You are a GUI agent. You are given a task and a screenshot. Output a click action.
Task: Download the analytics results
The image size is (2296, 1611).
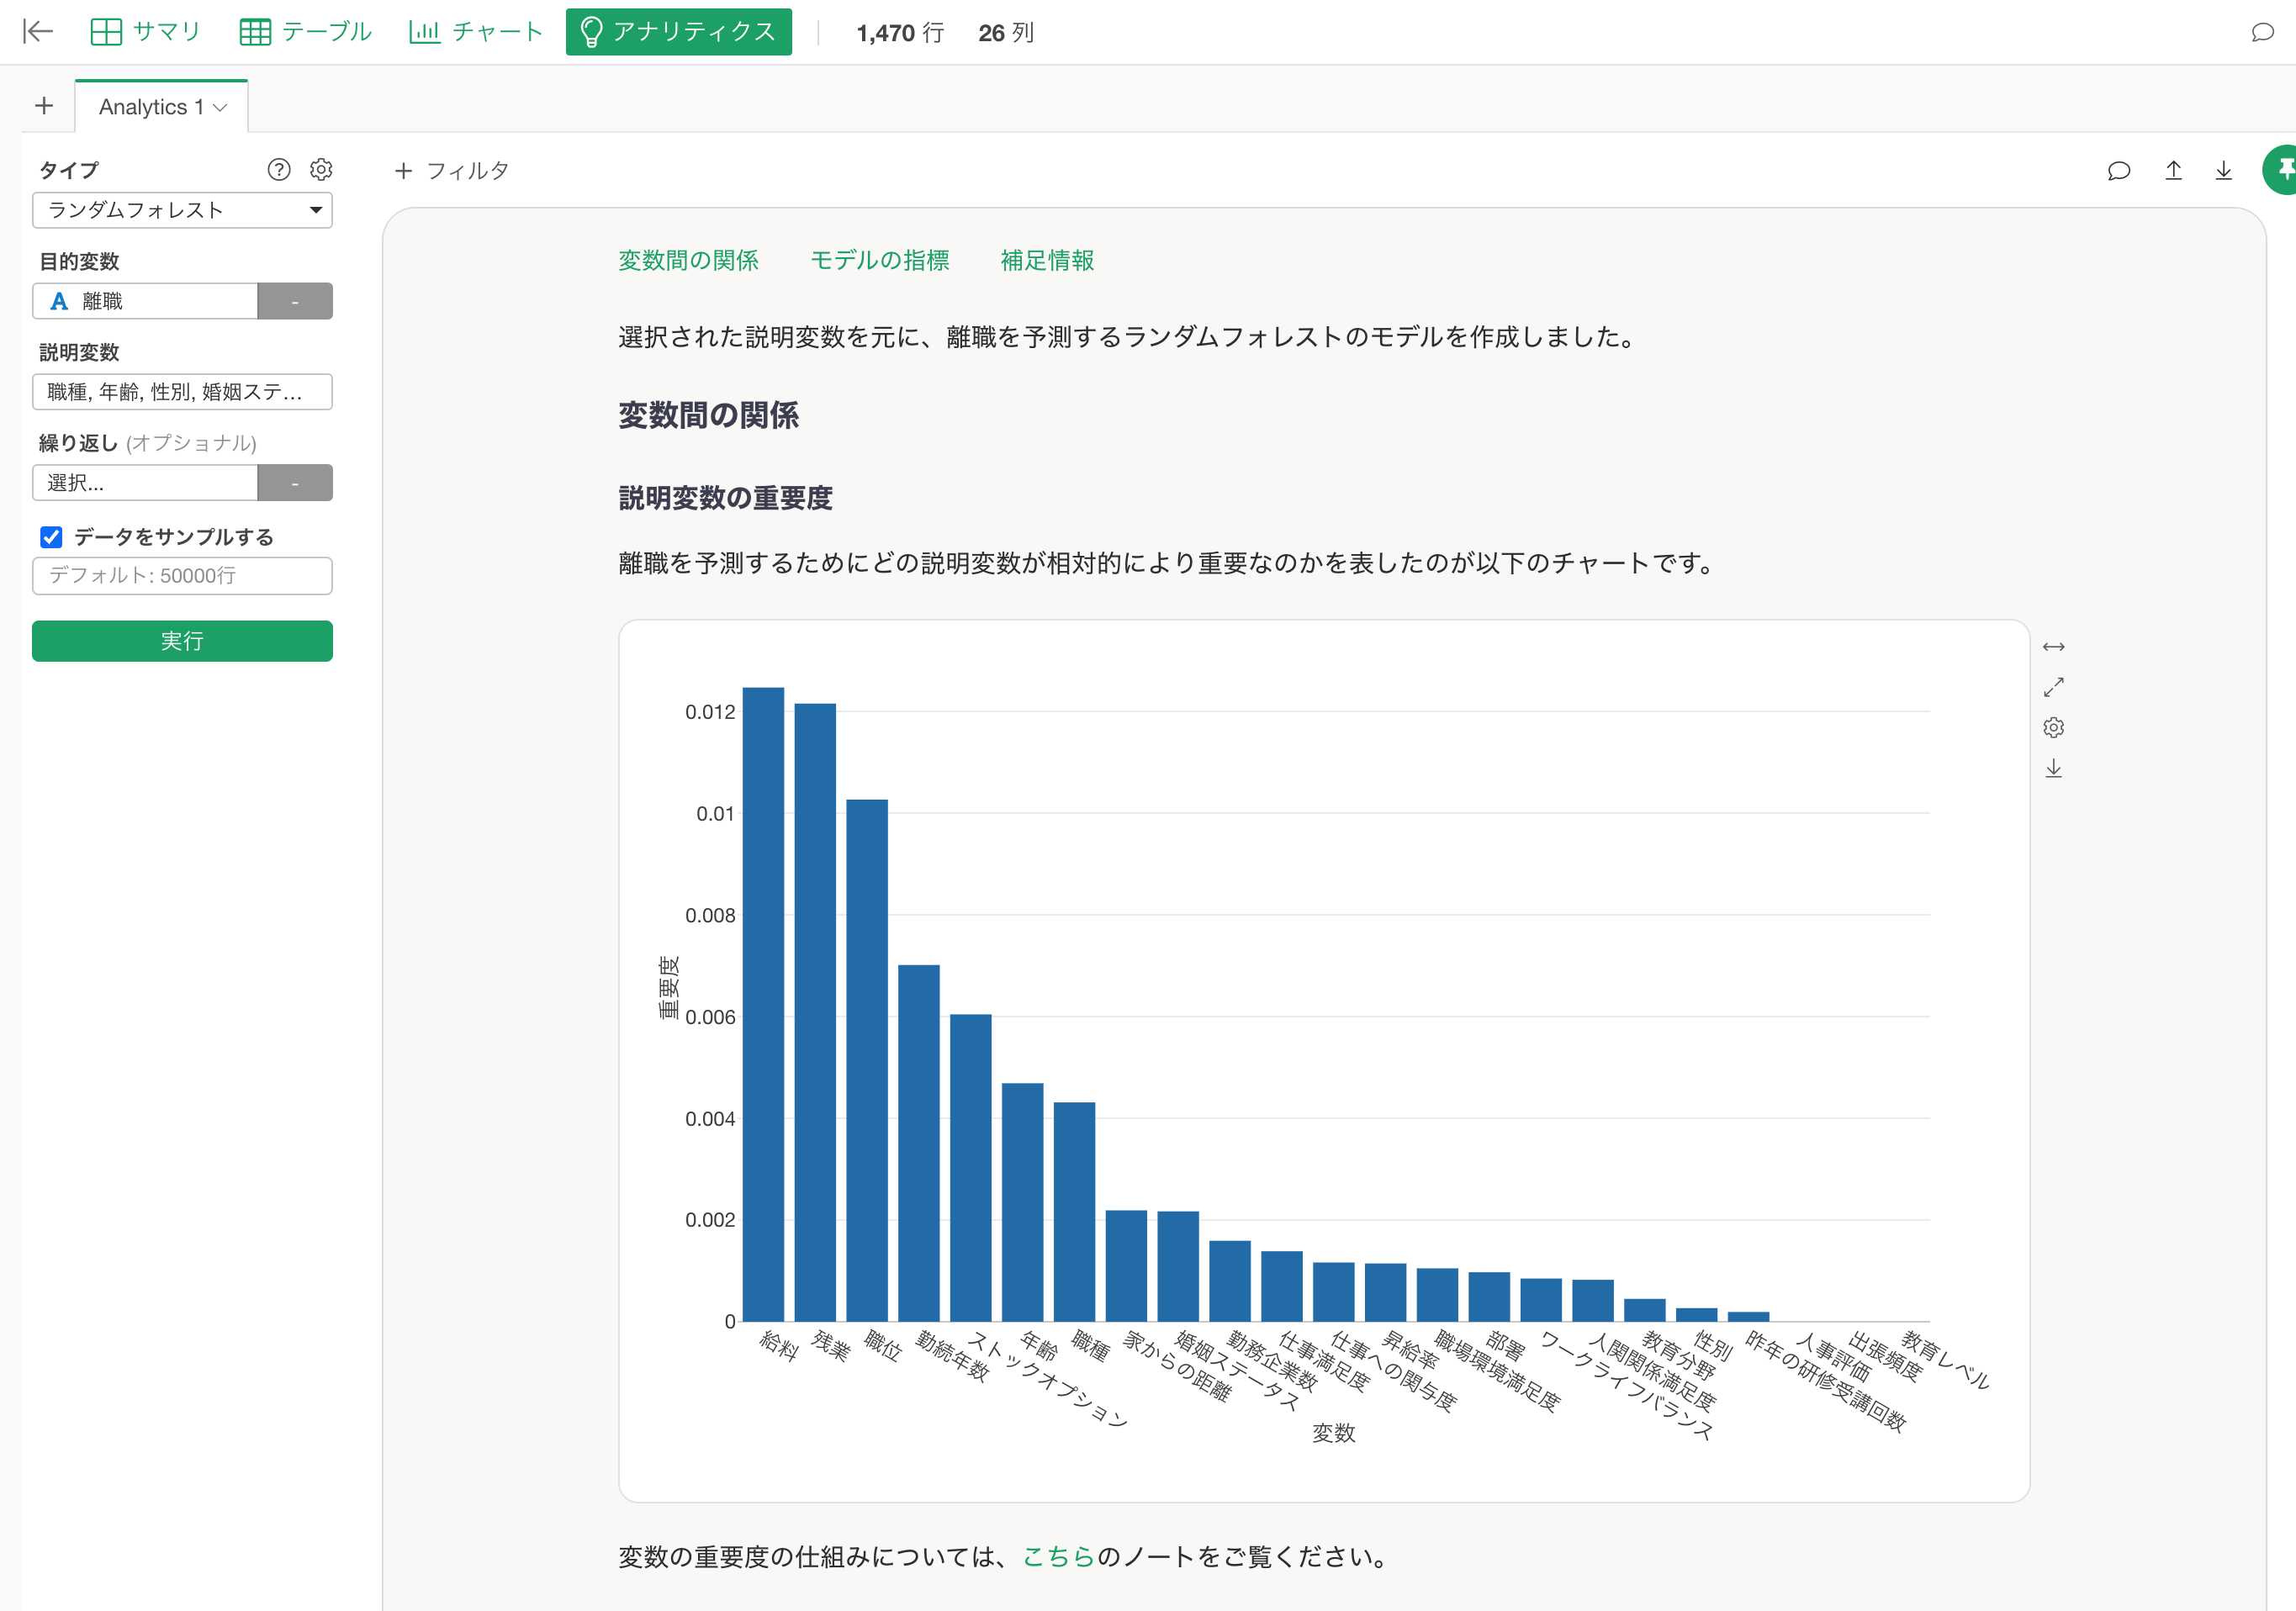pos(2223,170)
